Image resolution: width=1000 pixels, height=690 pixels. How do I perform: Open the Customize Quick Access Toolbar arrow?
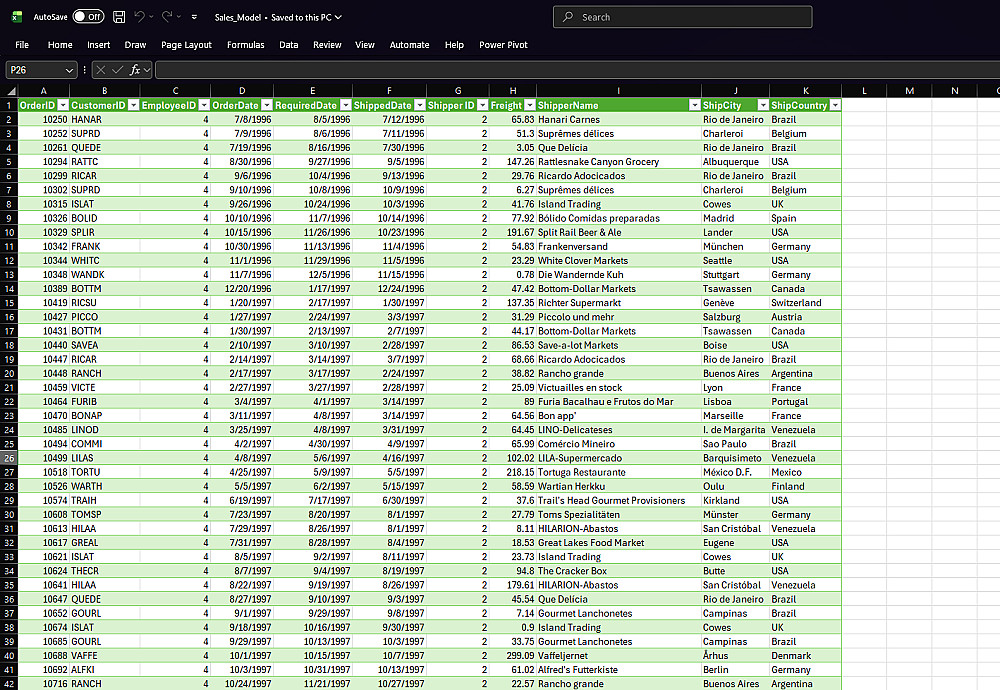[195, 17]
